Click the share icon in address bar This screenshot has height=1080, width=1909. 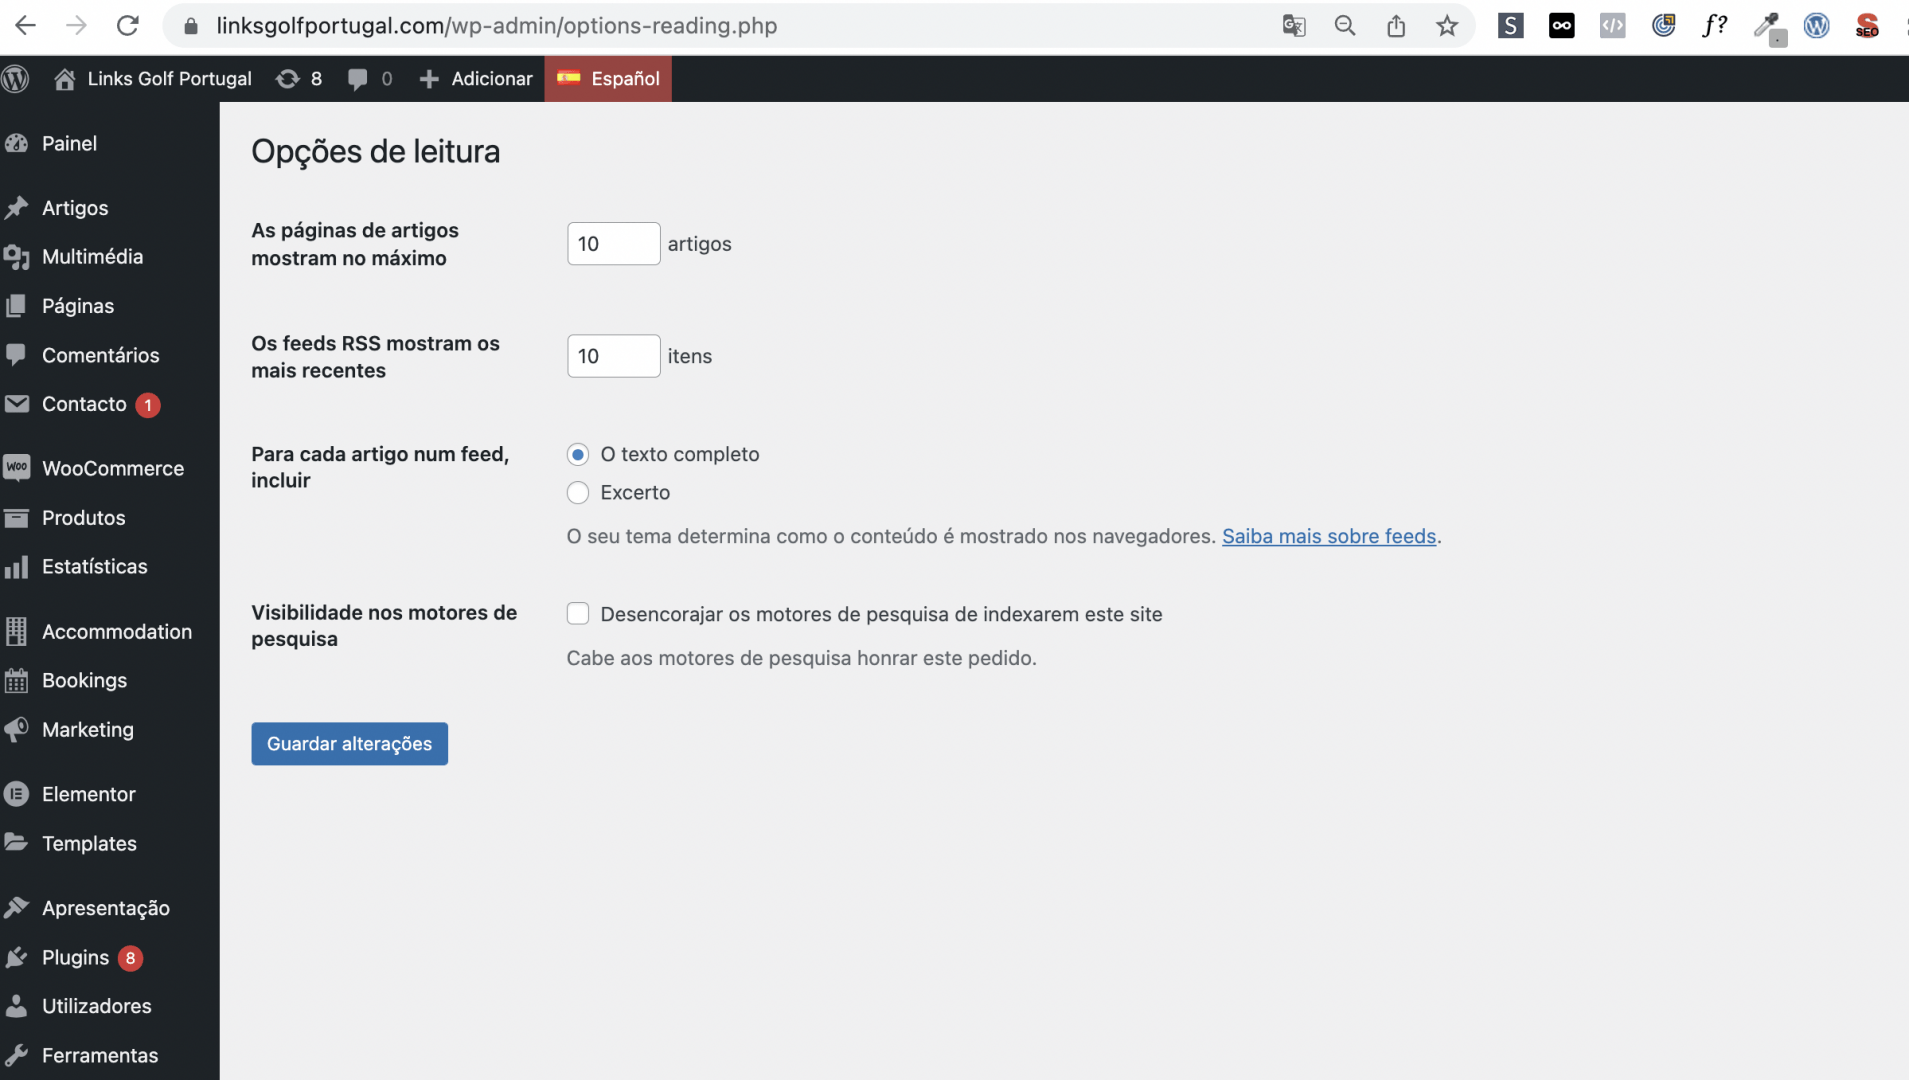pyautogui.click(x=1396, y=26)
